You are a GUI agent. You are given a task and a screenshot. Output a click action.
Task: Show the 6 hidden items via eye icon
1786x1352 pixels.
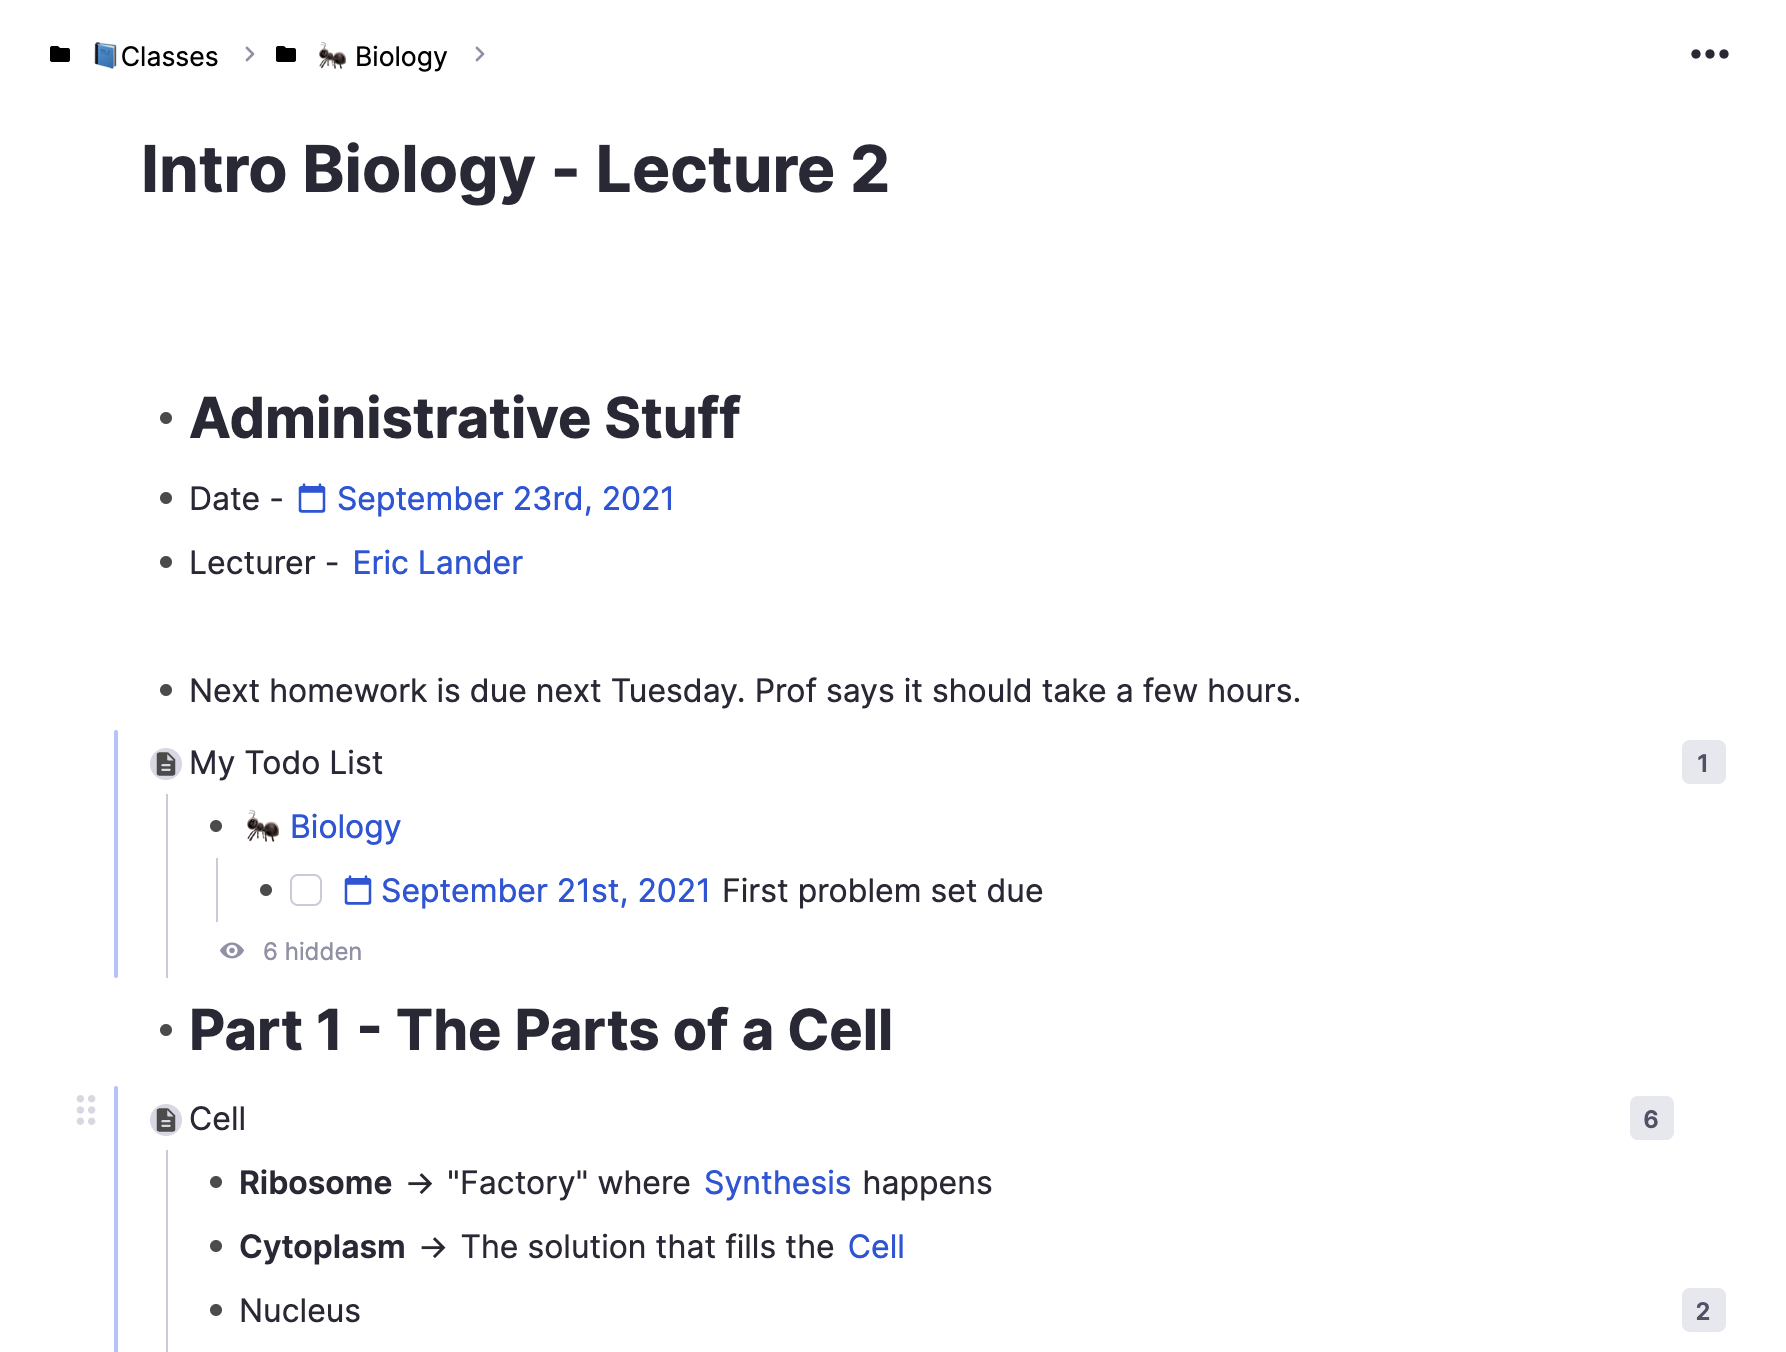tap(232, 951)
